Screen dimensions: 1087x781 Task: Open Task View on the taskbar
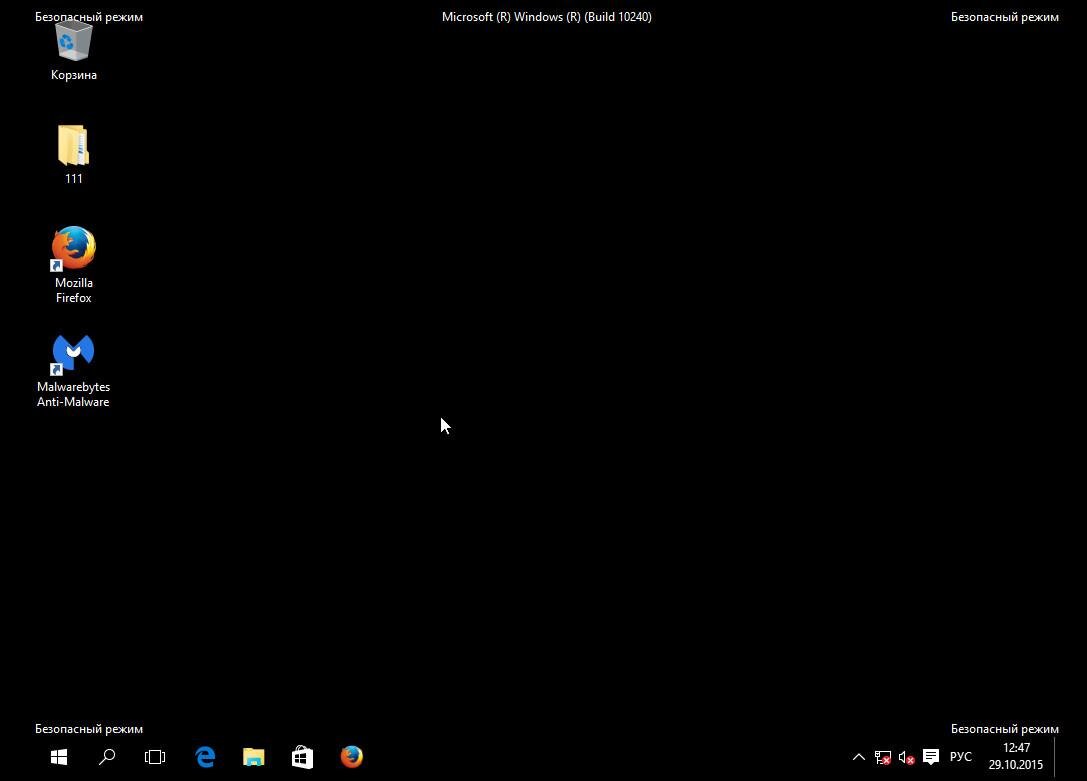155,757
